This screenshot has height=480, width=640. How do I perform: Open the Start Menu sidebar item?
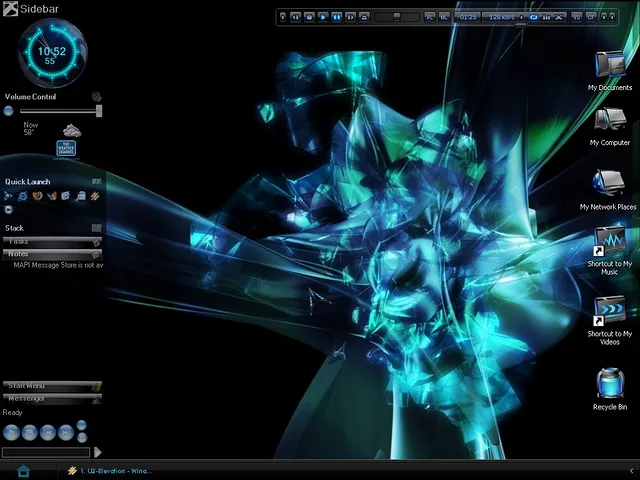pos(50,386)
